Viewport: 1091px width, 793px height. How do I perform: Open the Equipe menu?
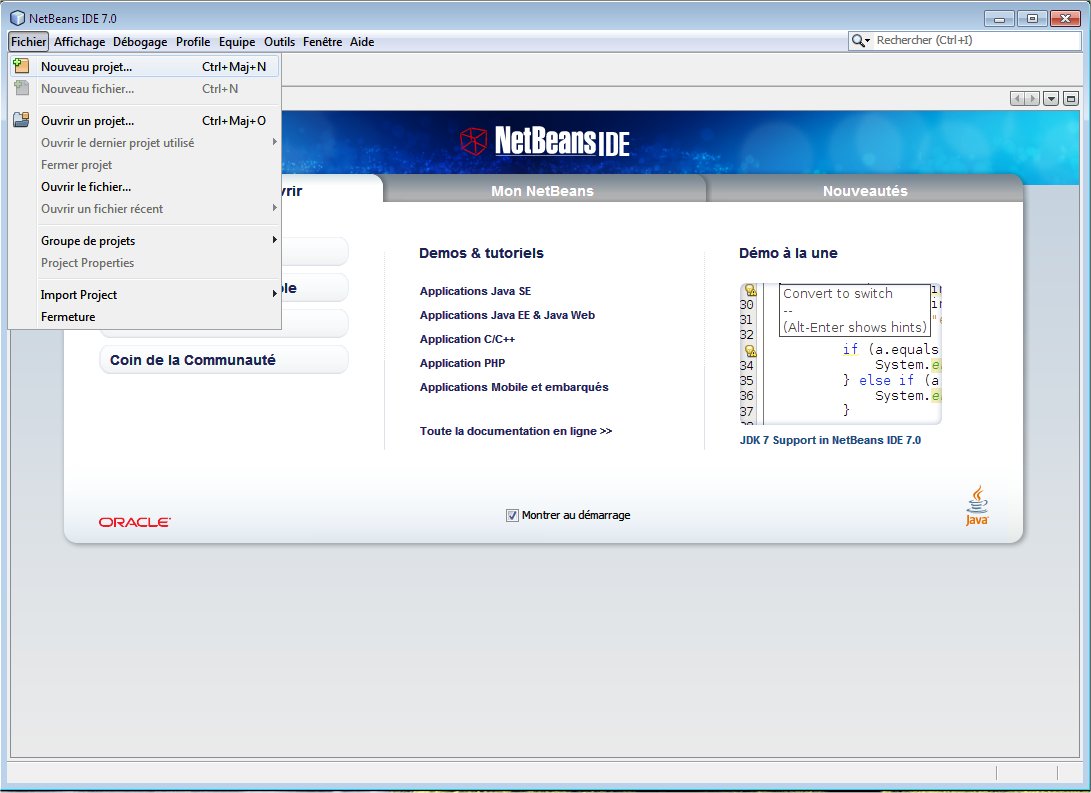click(237, 42)
